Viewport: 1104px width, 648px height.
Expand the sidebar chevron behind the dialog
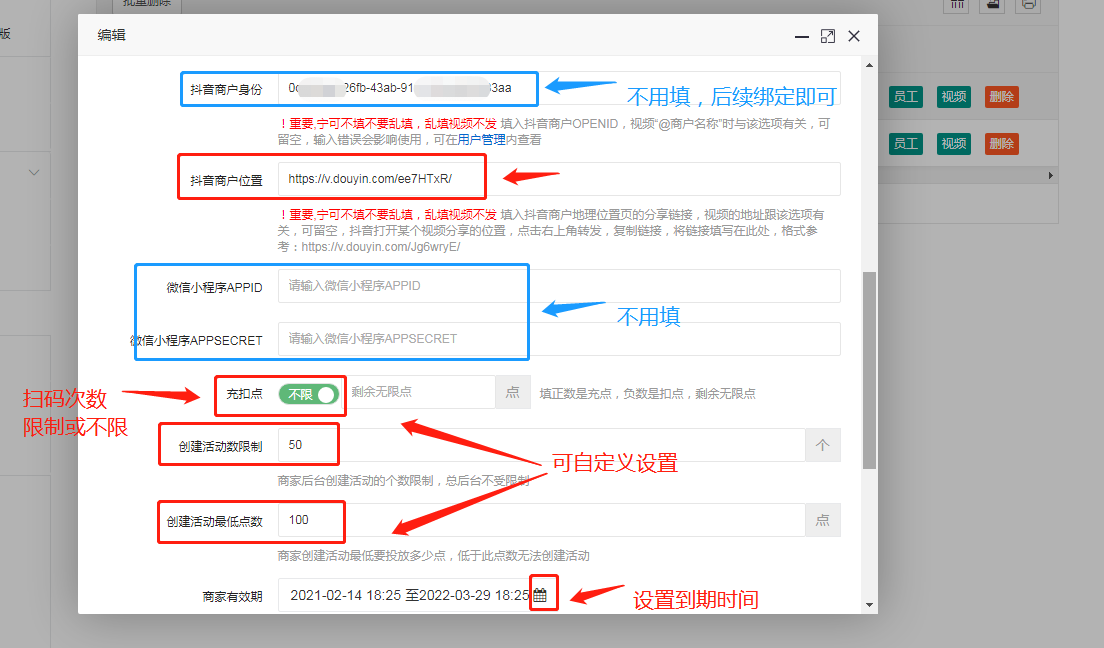point(34,173)
